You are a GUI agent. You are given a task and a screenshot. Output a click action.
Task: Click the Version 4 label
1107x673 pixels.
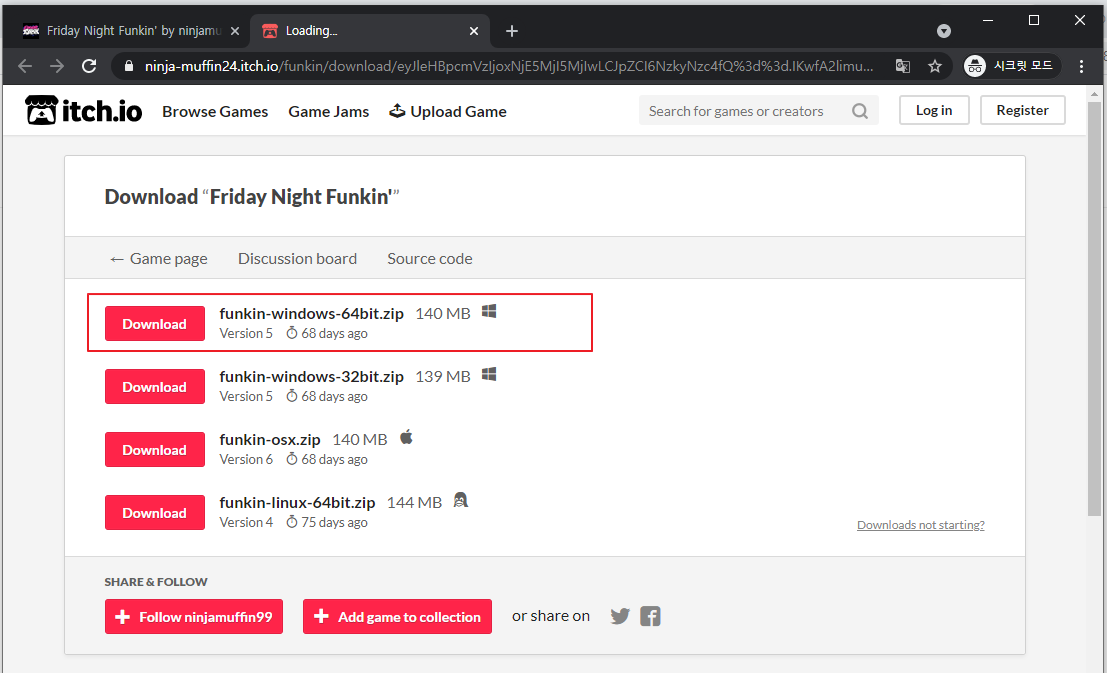246,523
